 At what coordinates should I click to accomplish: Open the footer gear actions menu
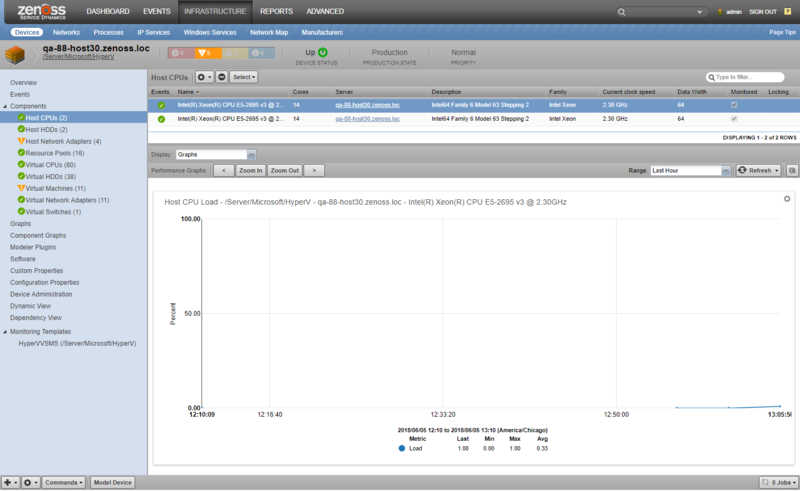coord(30,482)
